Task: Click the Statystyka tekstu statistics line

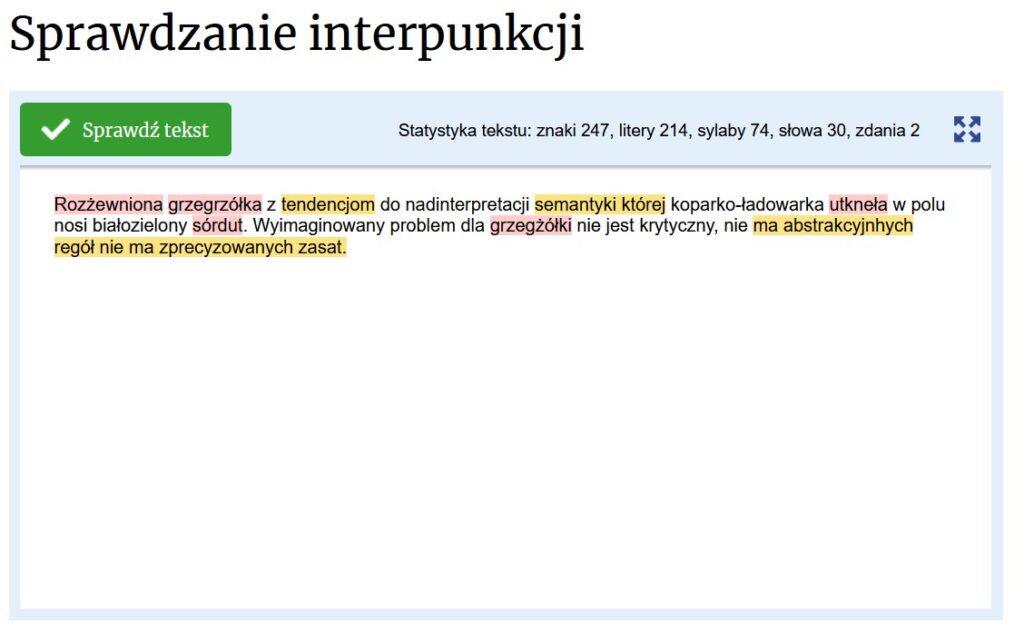Action: (658, 130)
